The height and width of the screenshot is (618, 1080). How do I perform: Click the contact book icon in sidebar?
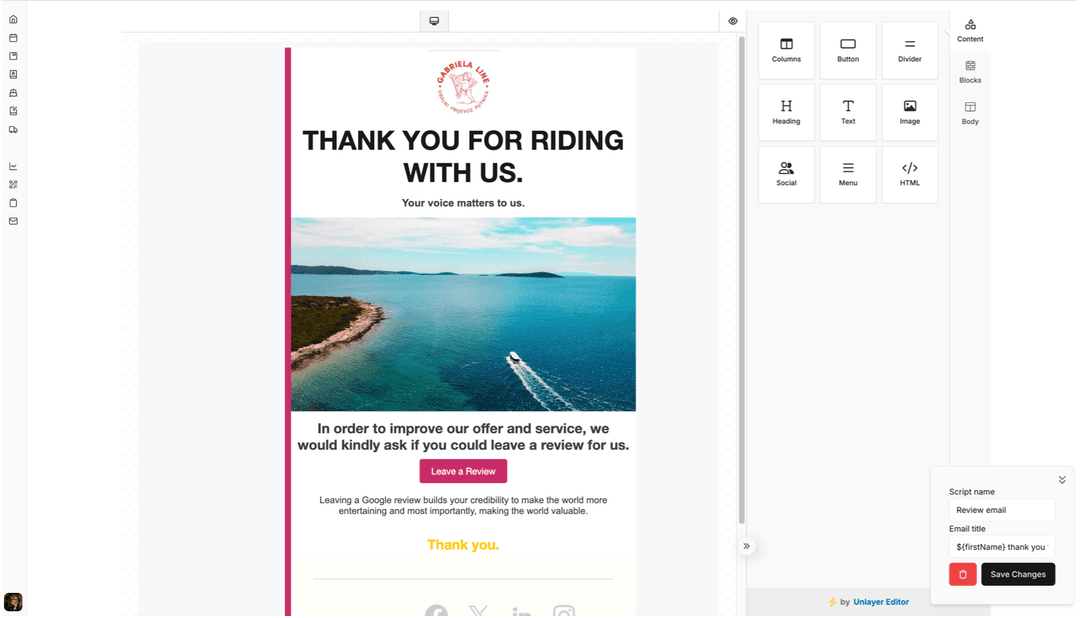(13, 74)
